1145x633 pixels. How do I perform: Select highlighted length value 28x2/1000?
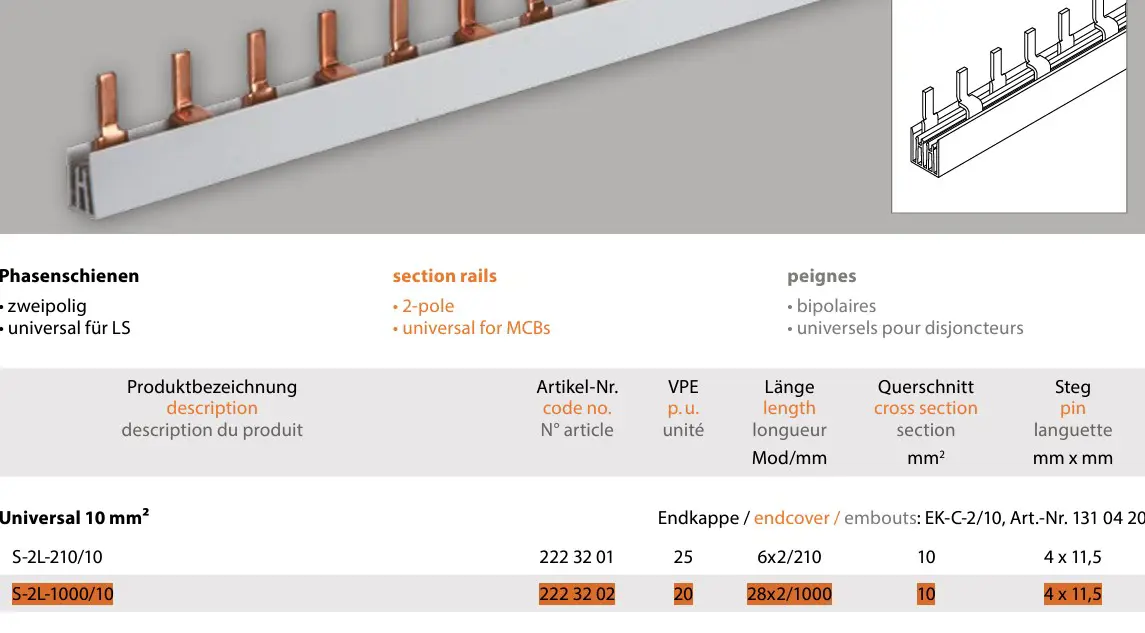789,595
